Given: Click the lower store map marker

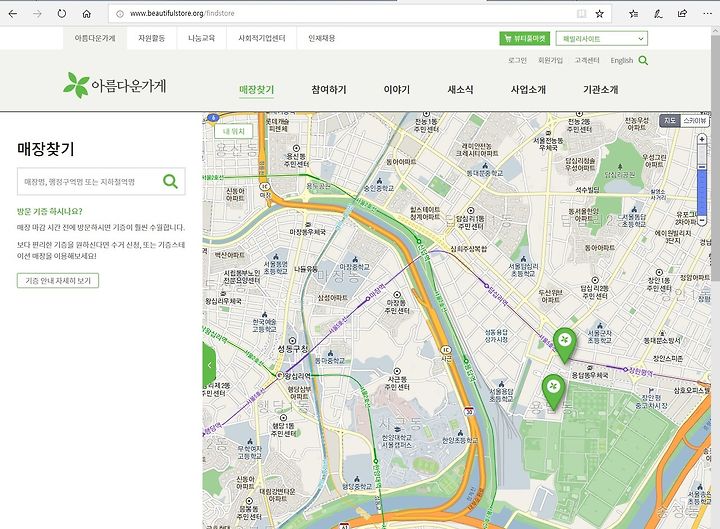Looking at the screenshot, I should click(x=553, y=392).
